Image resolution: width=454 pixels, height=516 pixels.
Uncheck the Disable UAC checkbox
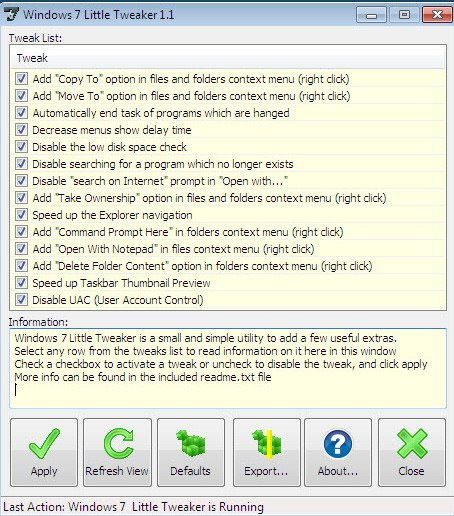click(x=21, y=300)
